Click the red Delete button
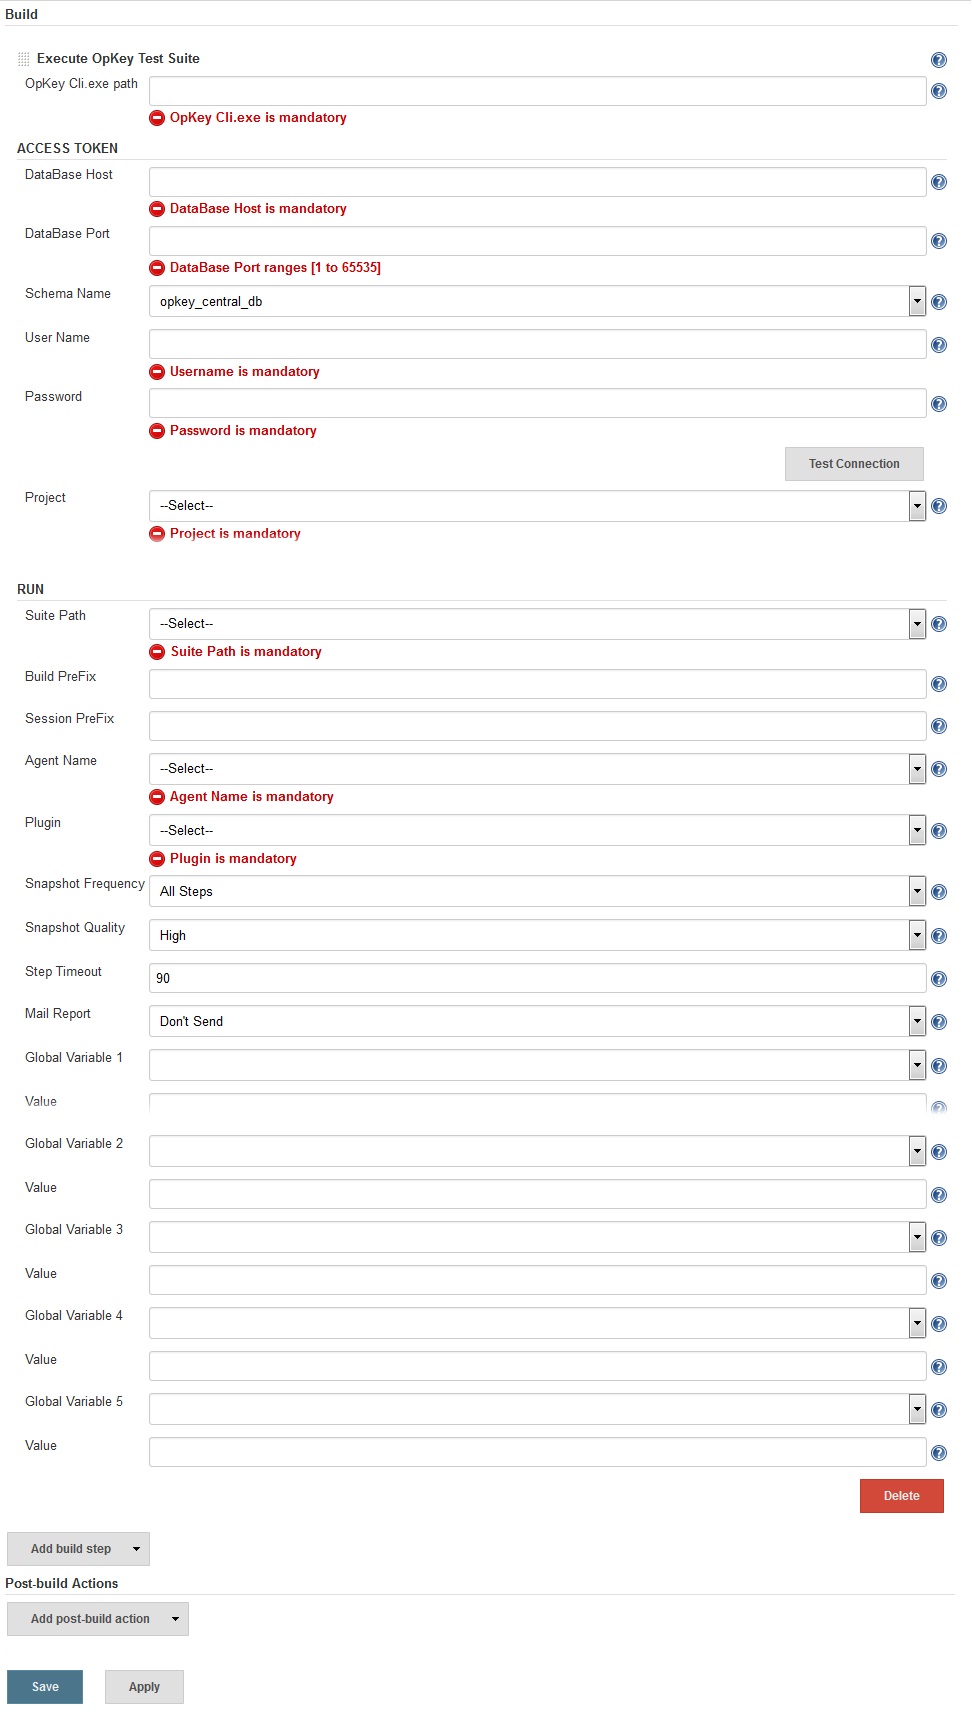The height and width of the screenshot is (1732, 972). [x=902, y=1496]
